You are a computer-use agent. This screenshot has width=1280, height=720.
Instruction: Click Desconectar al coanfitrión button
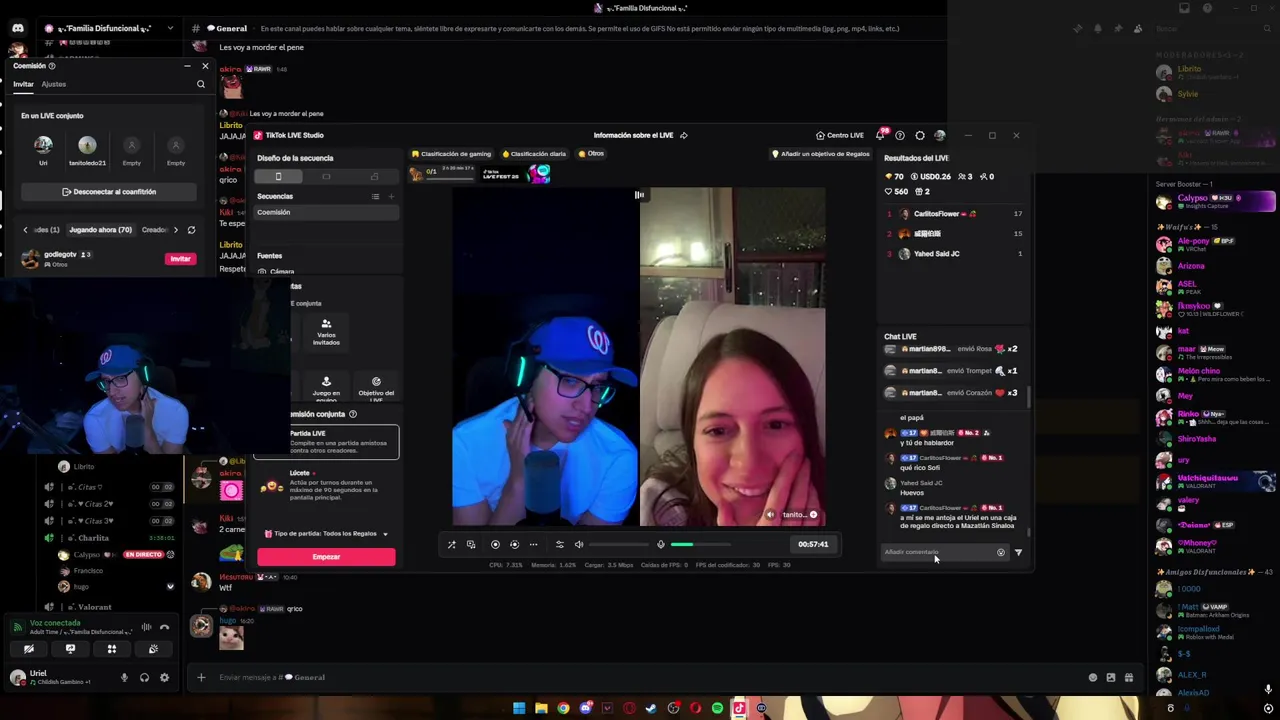pyautogui.click(x=109, y=191)
